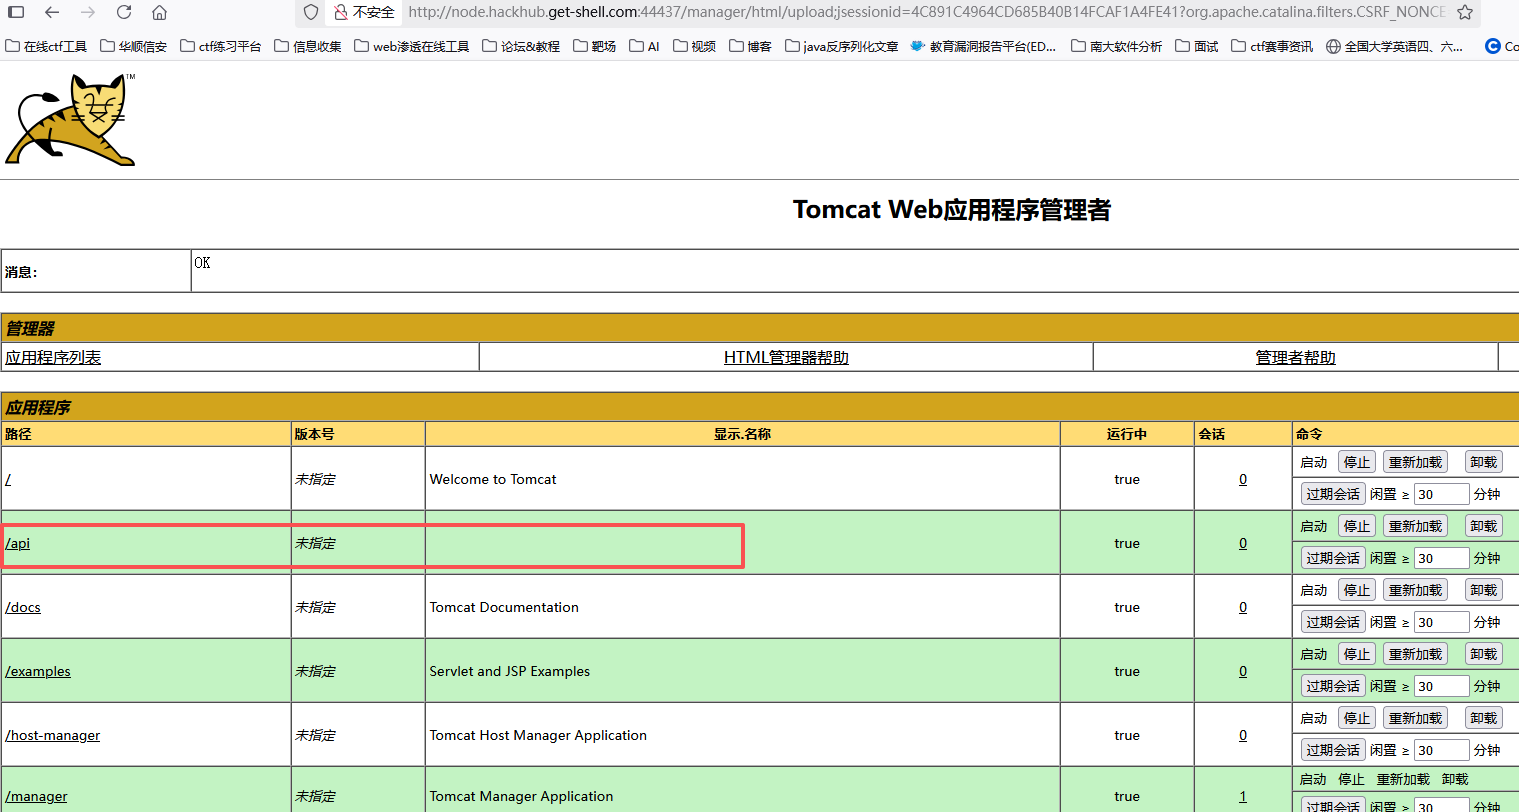
Task: Open the 在线ctf工具 bookmark folder
Action: click(x=46, y=46)
